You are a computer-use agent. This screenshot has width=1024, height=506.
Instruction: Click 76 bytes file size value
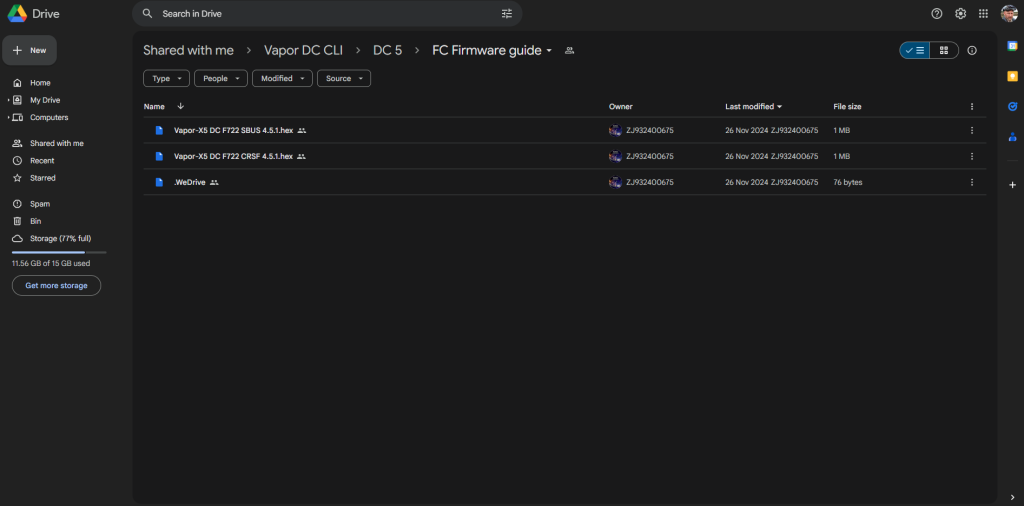[848, 182]
